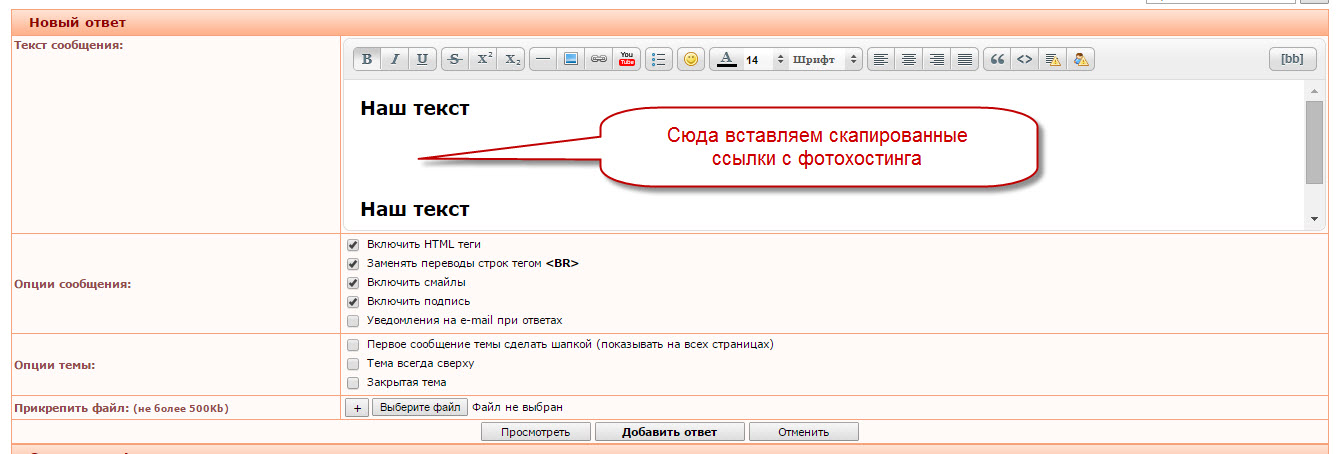
Task: Open the text color picker
Action: (727, 60)
